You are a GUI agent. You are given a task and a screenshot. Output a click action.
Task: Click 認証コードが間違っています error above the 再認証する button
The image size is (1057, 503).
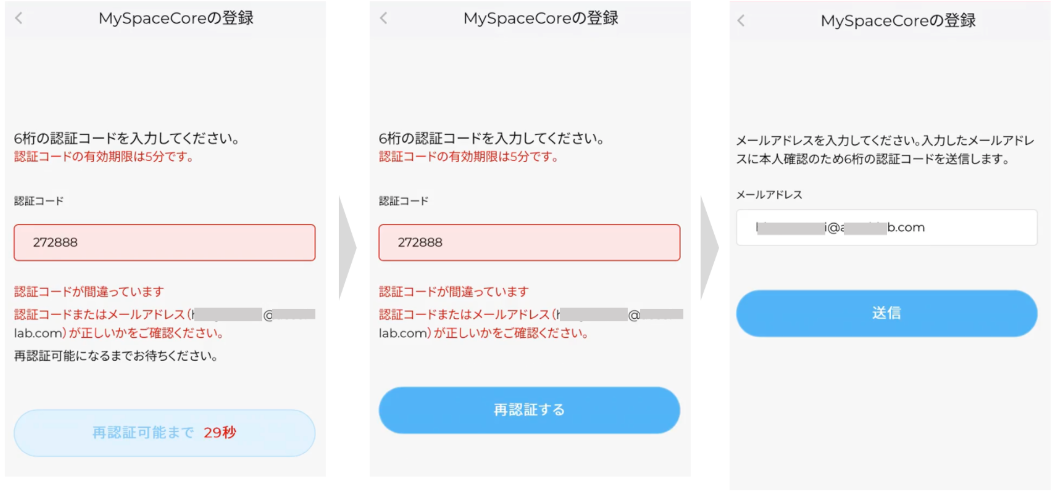pos(454,292)
